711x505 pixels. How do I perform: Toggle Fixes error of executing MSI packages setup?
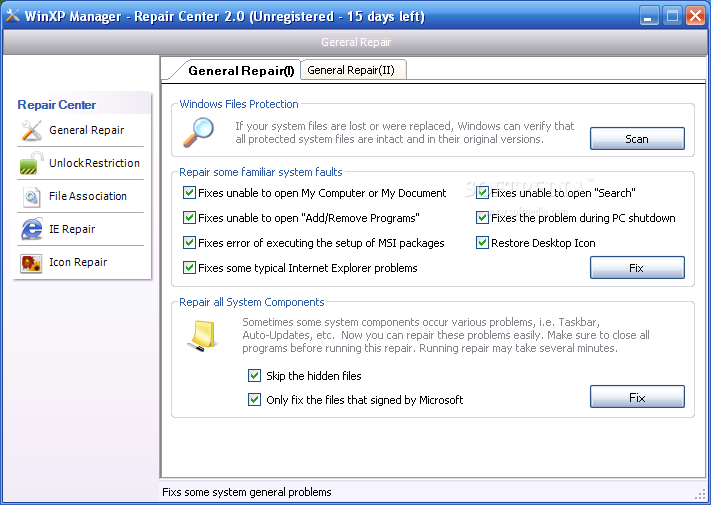click(189, 243)
